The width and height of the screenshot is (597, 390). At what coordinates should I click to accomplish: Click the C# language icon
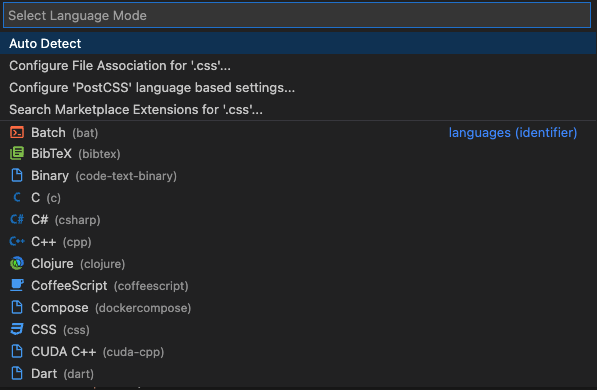[x=17, y=219]
